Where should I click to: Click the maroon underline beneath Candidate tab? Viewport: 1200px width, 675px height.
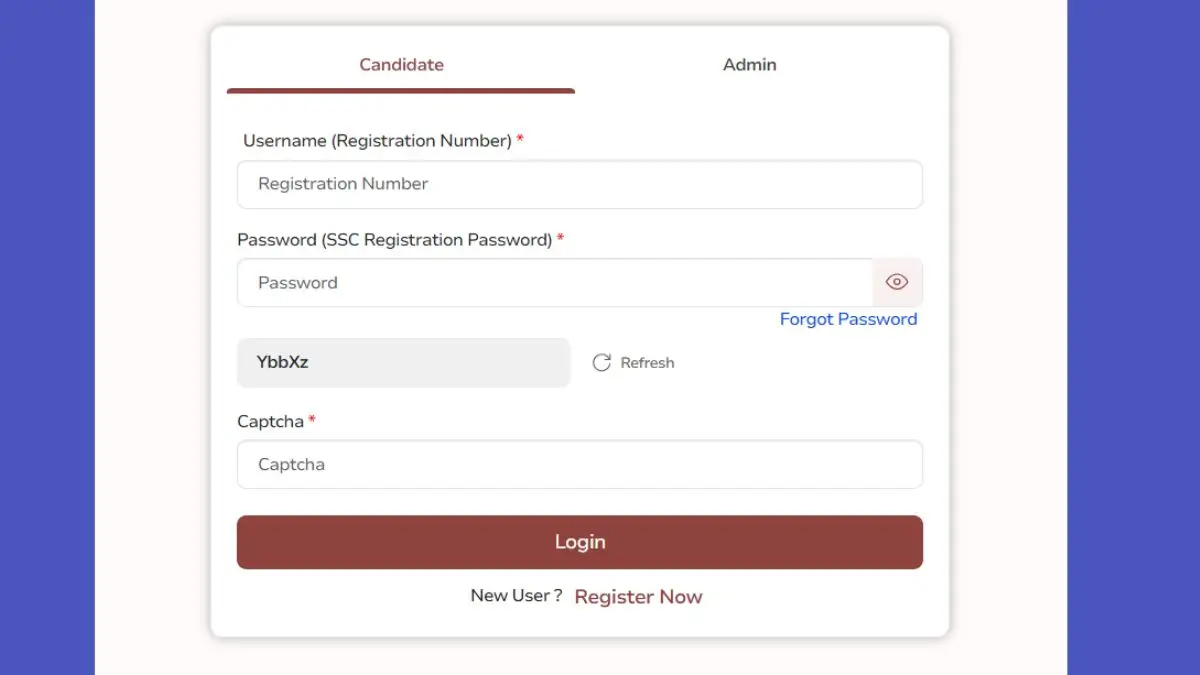[401, 91]
